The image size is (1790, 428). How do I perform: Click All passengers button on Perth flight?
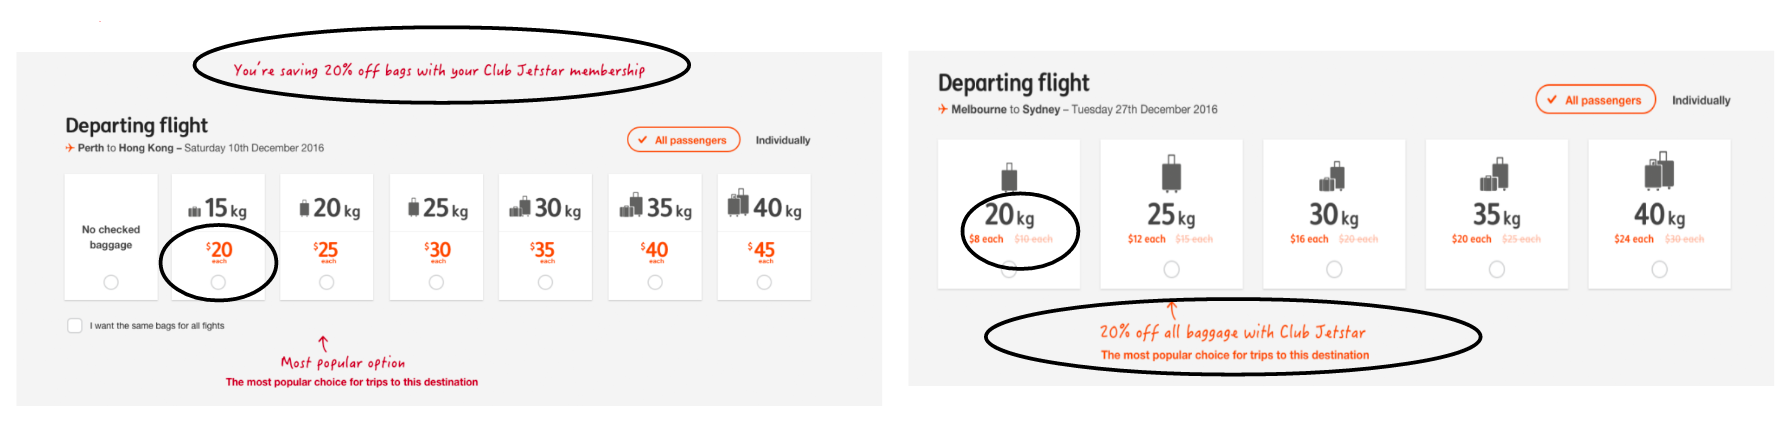coord(684,140)
